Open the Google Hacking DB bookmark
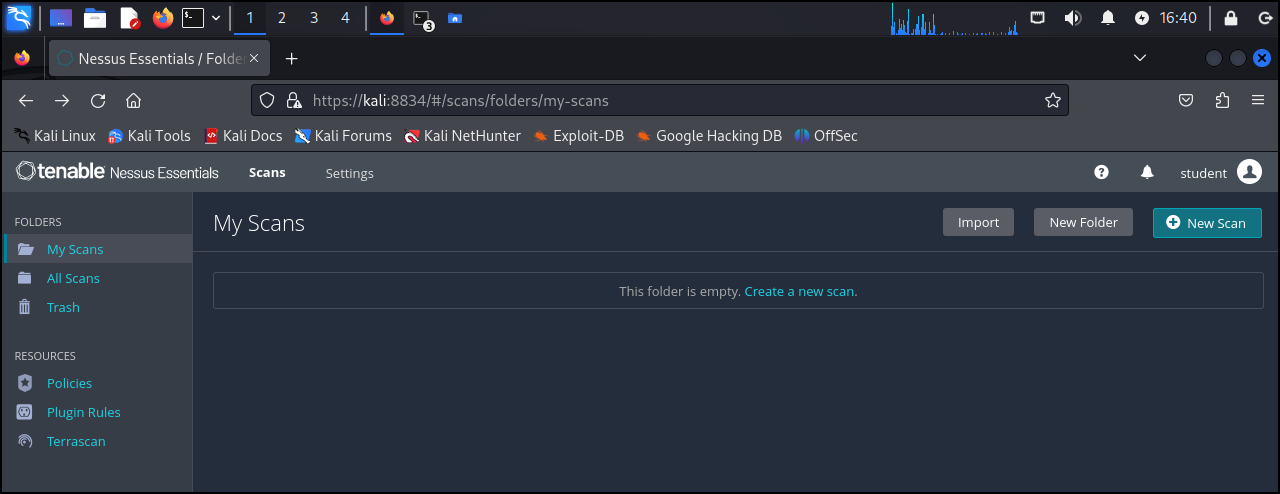The height and width of the screenshot is (494, 1280). pyautogui.click(x=709, y=136)
